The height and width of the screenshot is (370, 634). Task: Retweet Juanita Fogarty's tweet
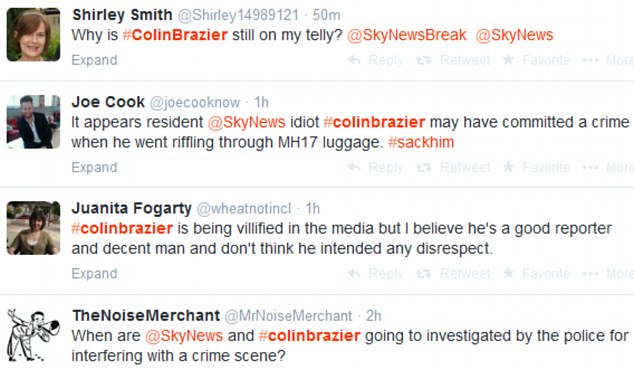tap(453, 274)
